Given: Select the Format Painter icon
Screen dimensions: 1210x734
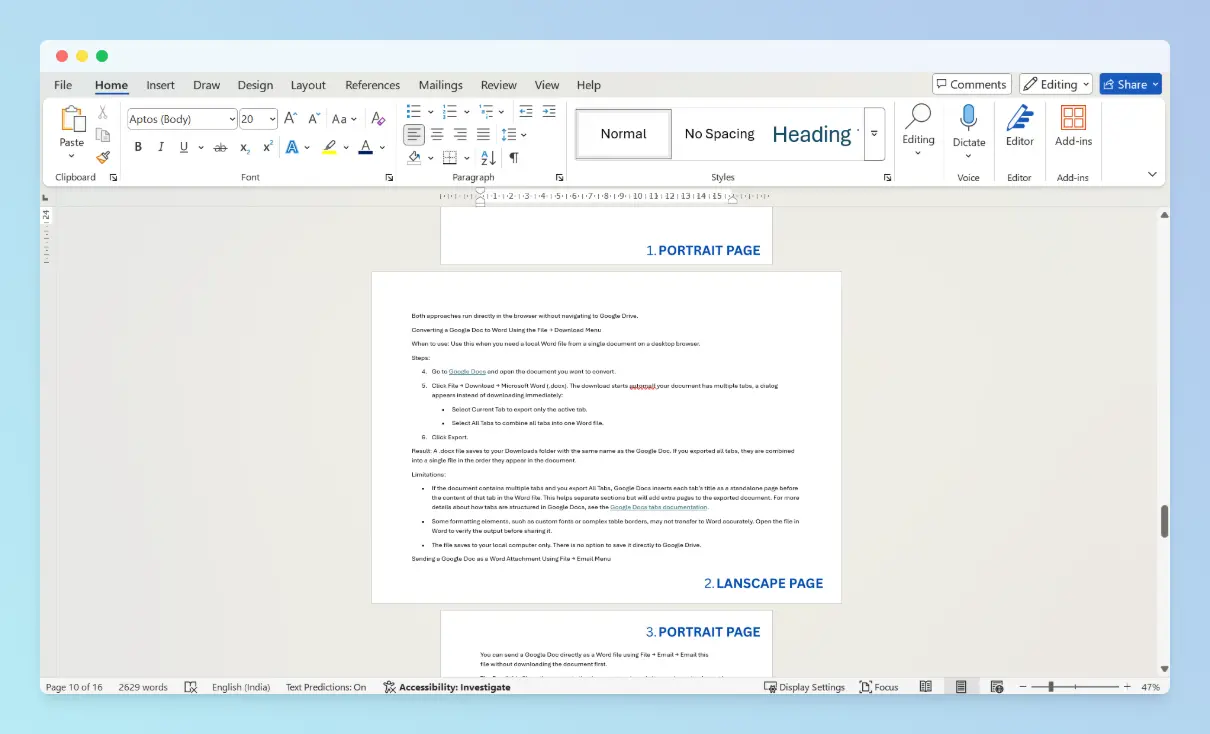Looking at the screenshot, I should click(103, 157).
